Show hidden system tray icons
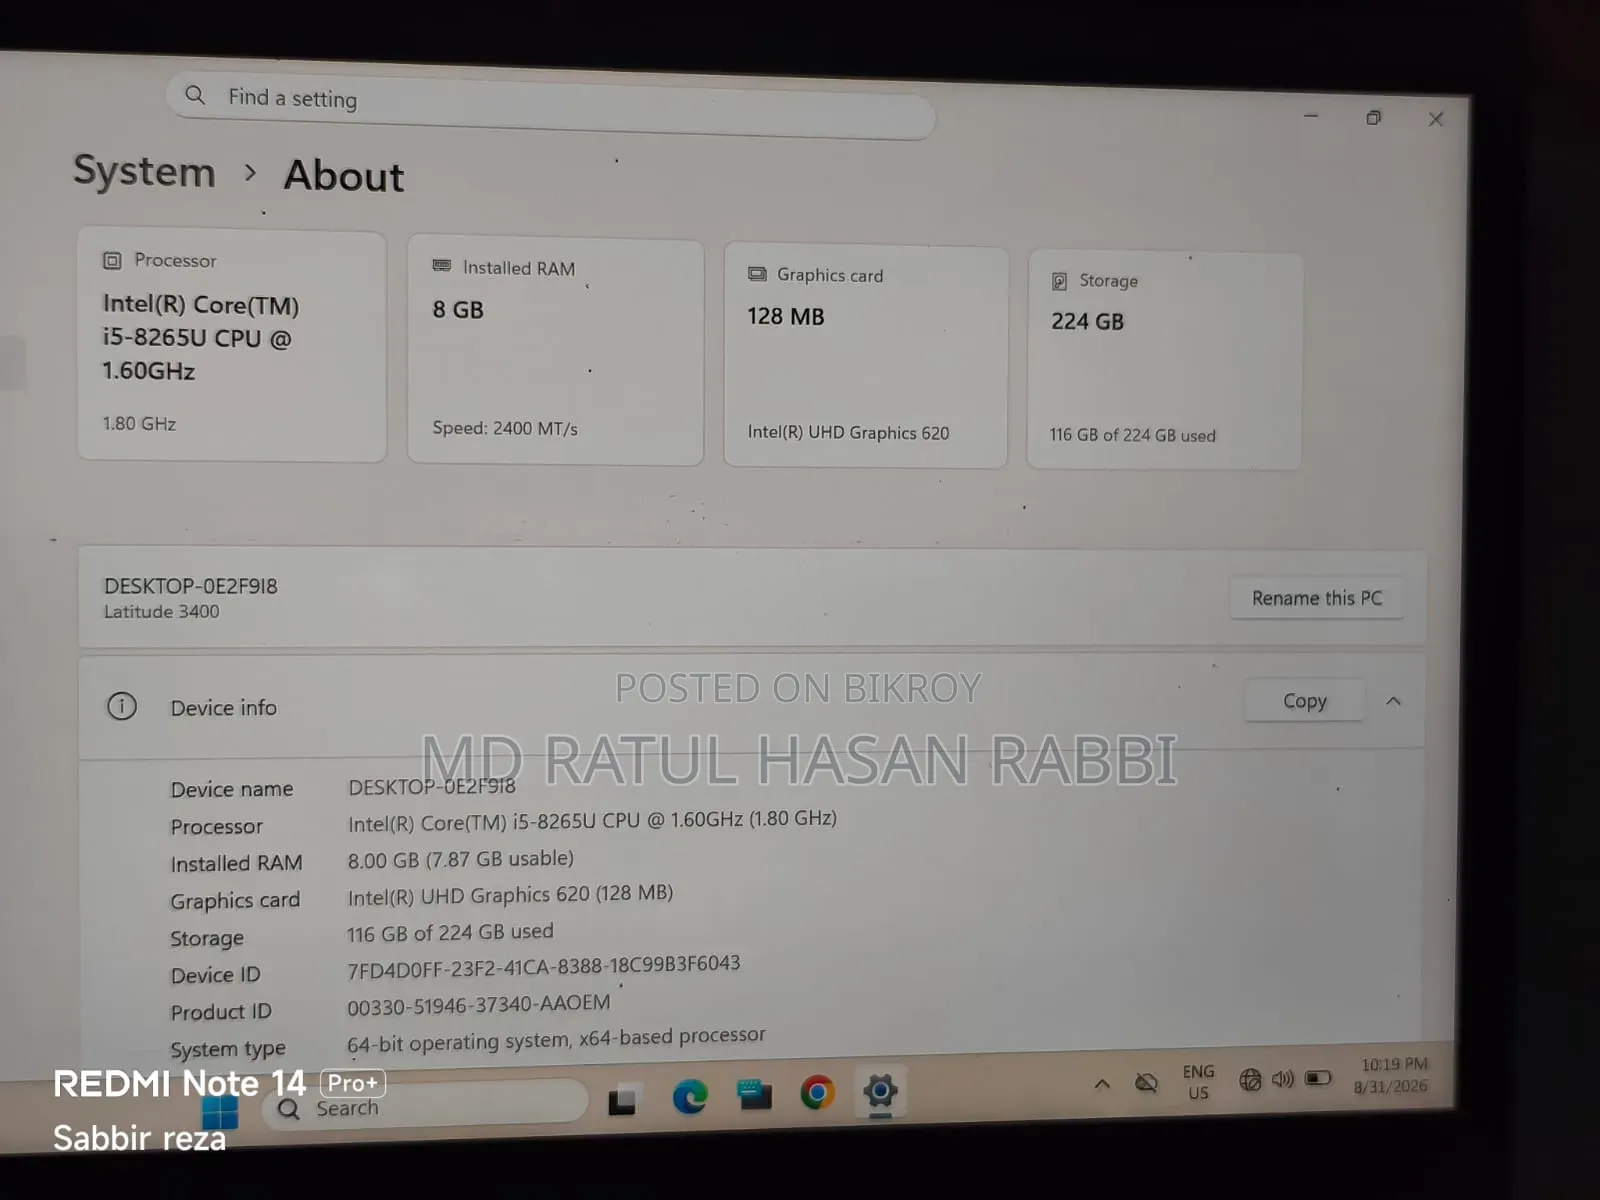The image size is (1600, 1200). click(x=1102, y=1083)
